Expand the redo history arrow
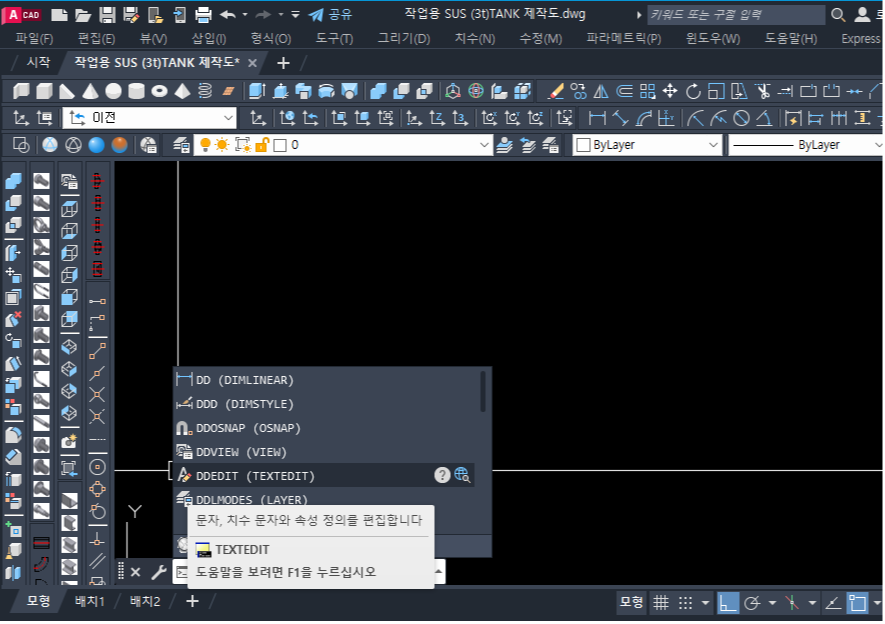Screen dimensions: 885x624 tap(281, 15)
